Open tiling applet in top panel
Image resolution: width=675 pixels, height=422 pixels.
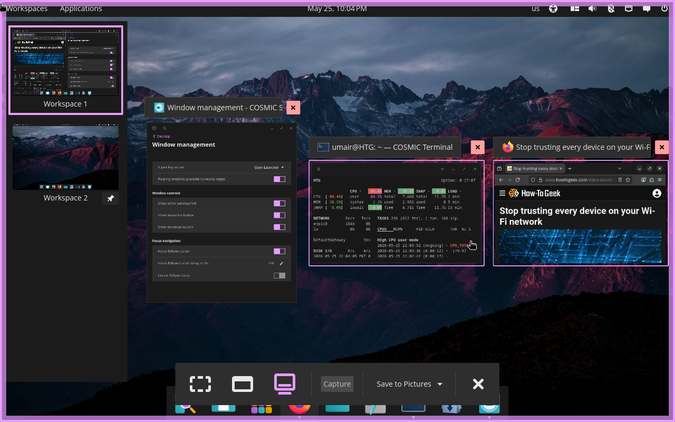575,9
